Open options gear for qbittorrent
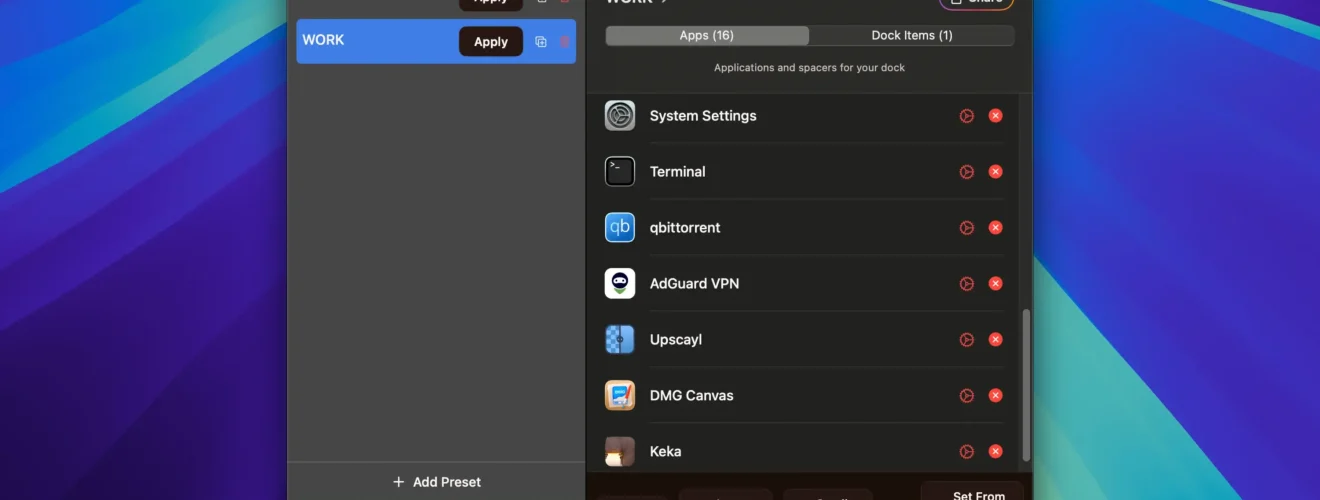 [966, 228]
